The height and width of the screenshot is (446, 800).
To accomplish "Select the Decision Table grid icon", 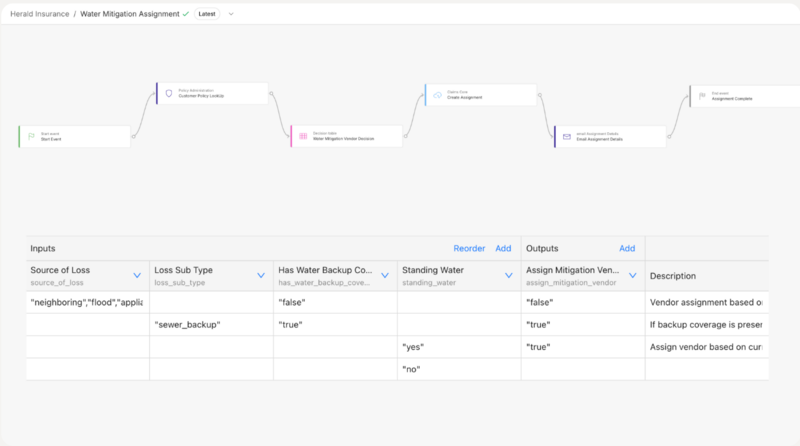I will (303, 136).
